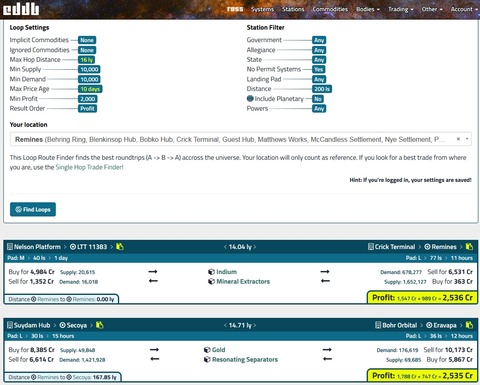This screenshot has width=480, height=385.
Task: Copy LTT 11383 system name icon
Action: [x=120, y=247]
